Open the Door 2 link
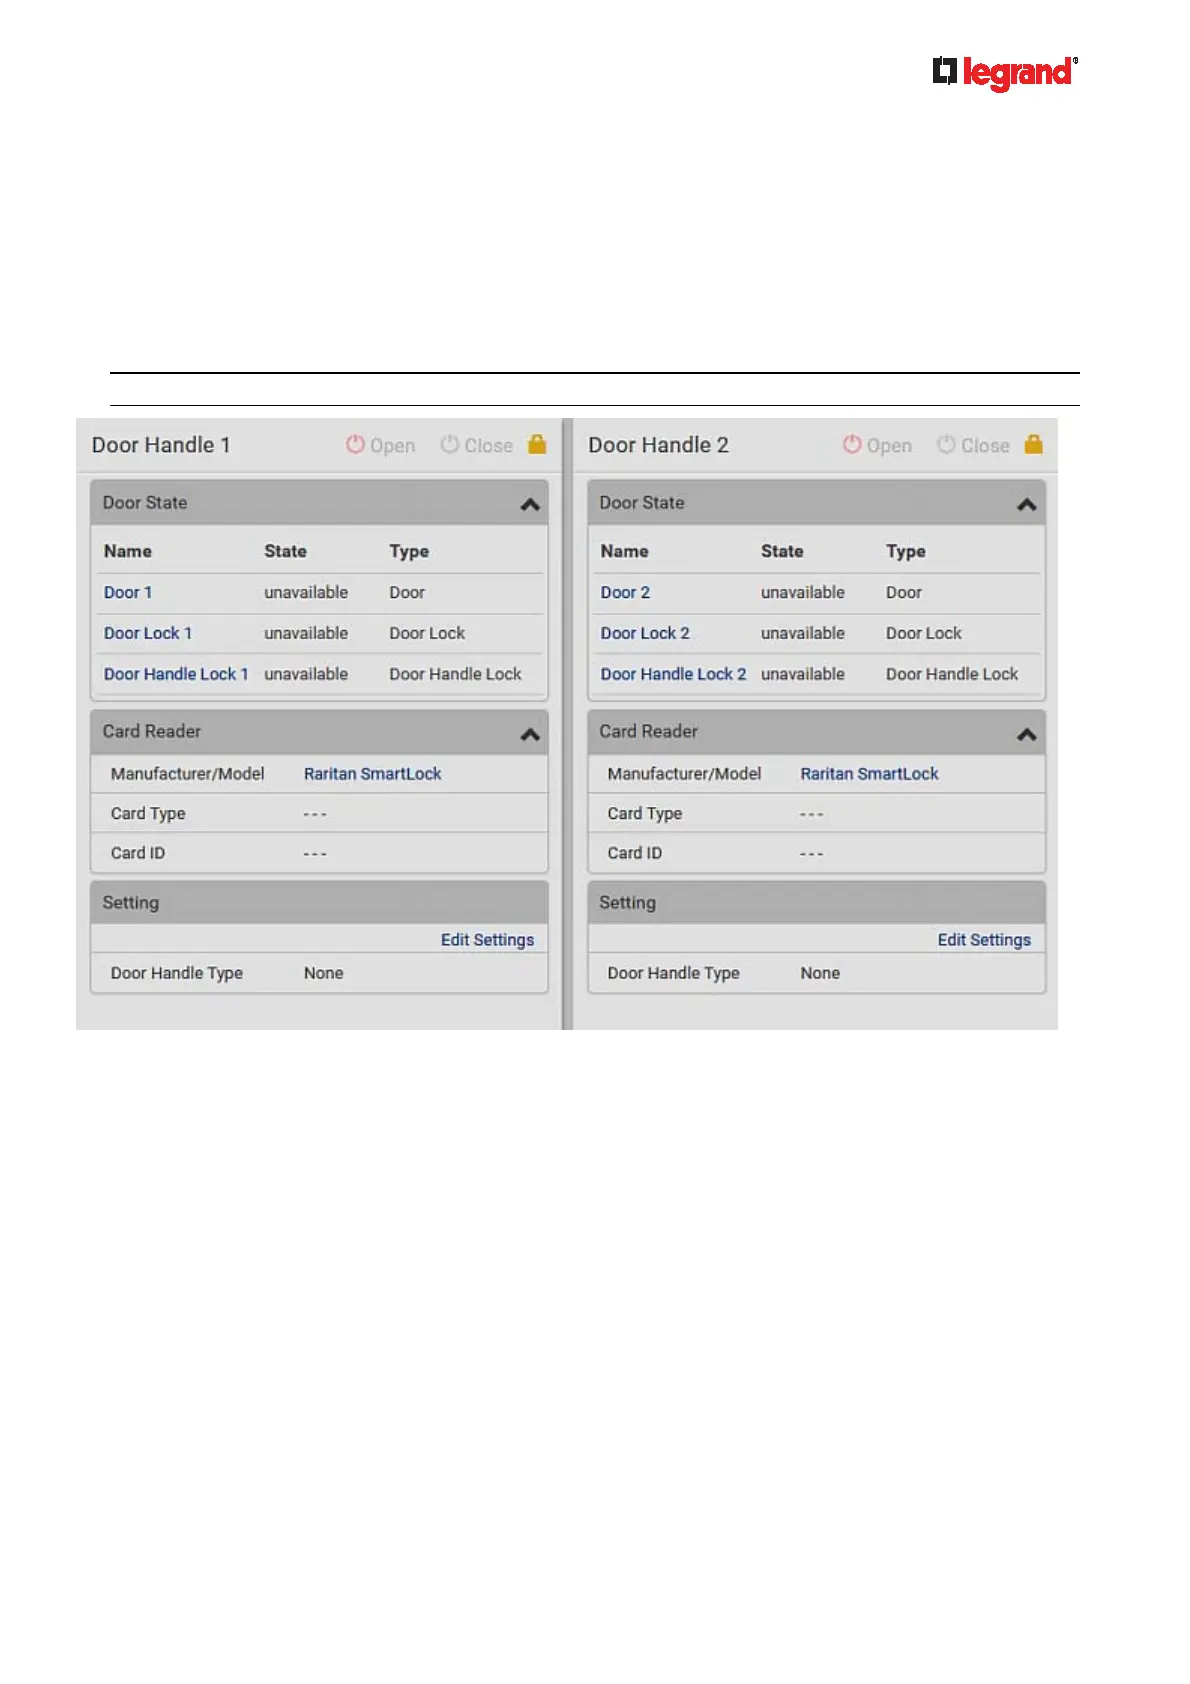This screenshot has width=1190, height=1684. 625,592
